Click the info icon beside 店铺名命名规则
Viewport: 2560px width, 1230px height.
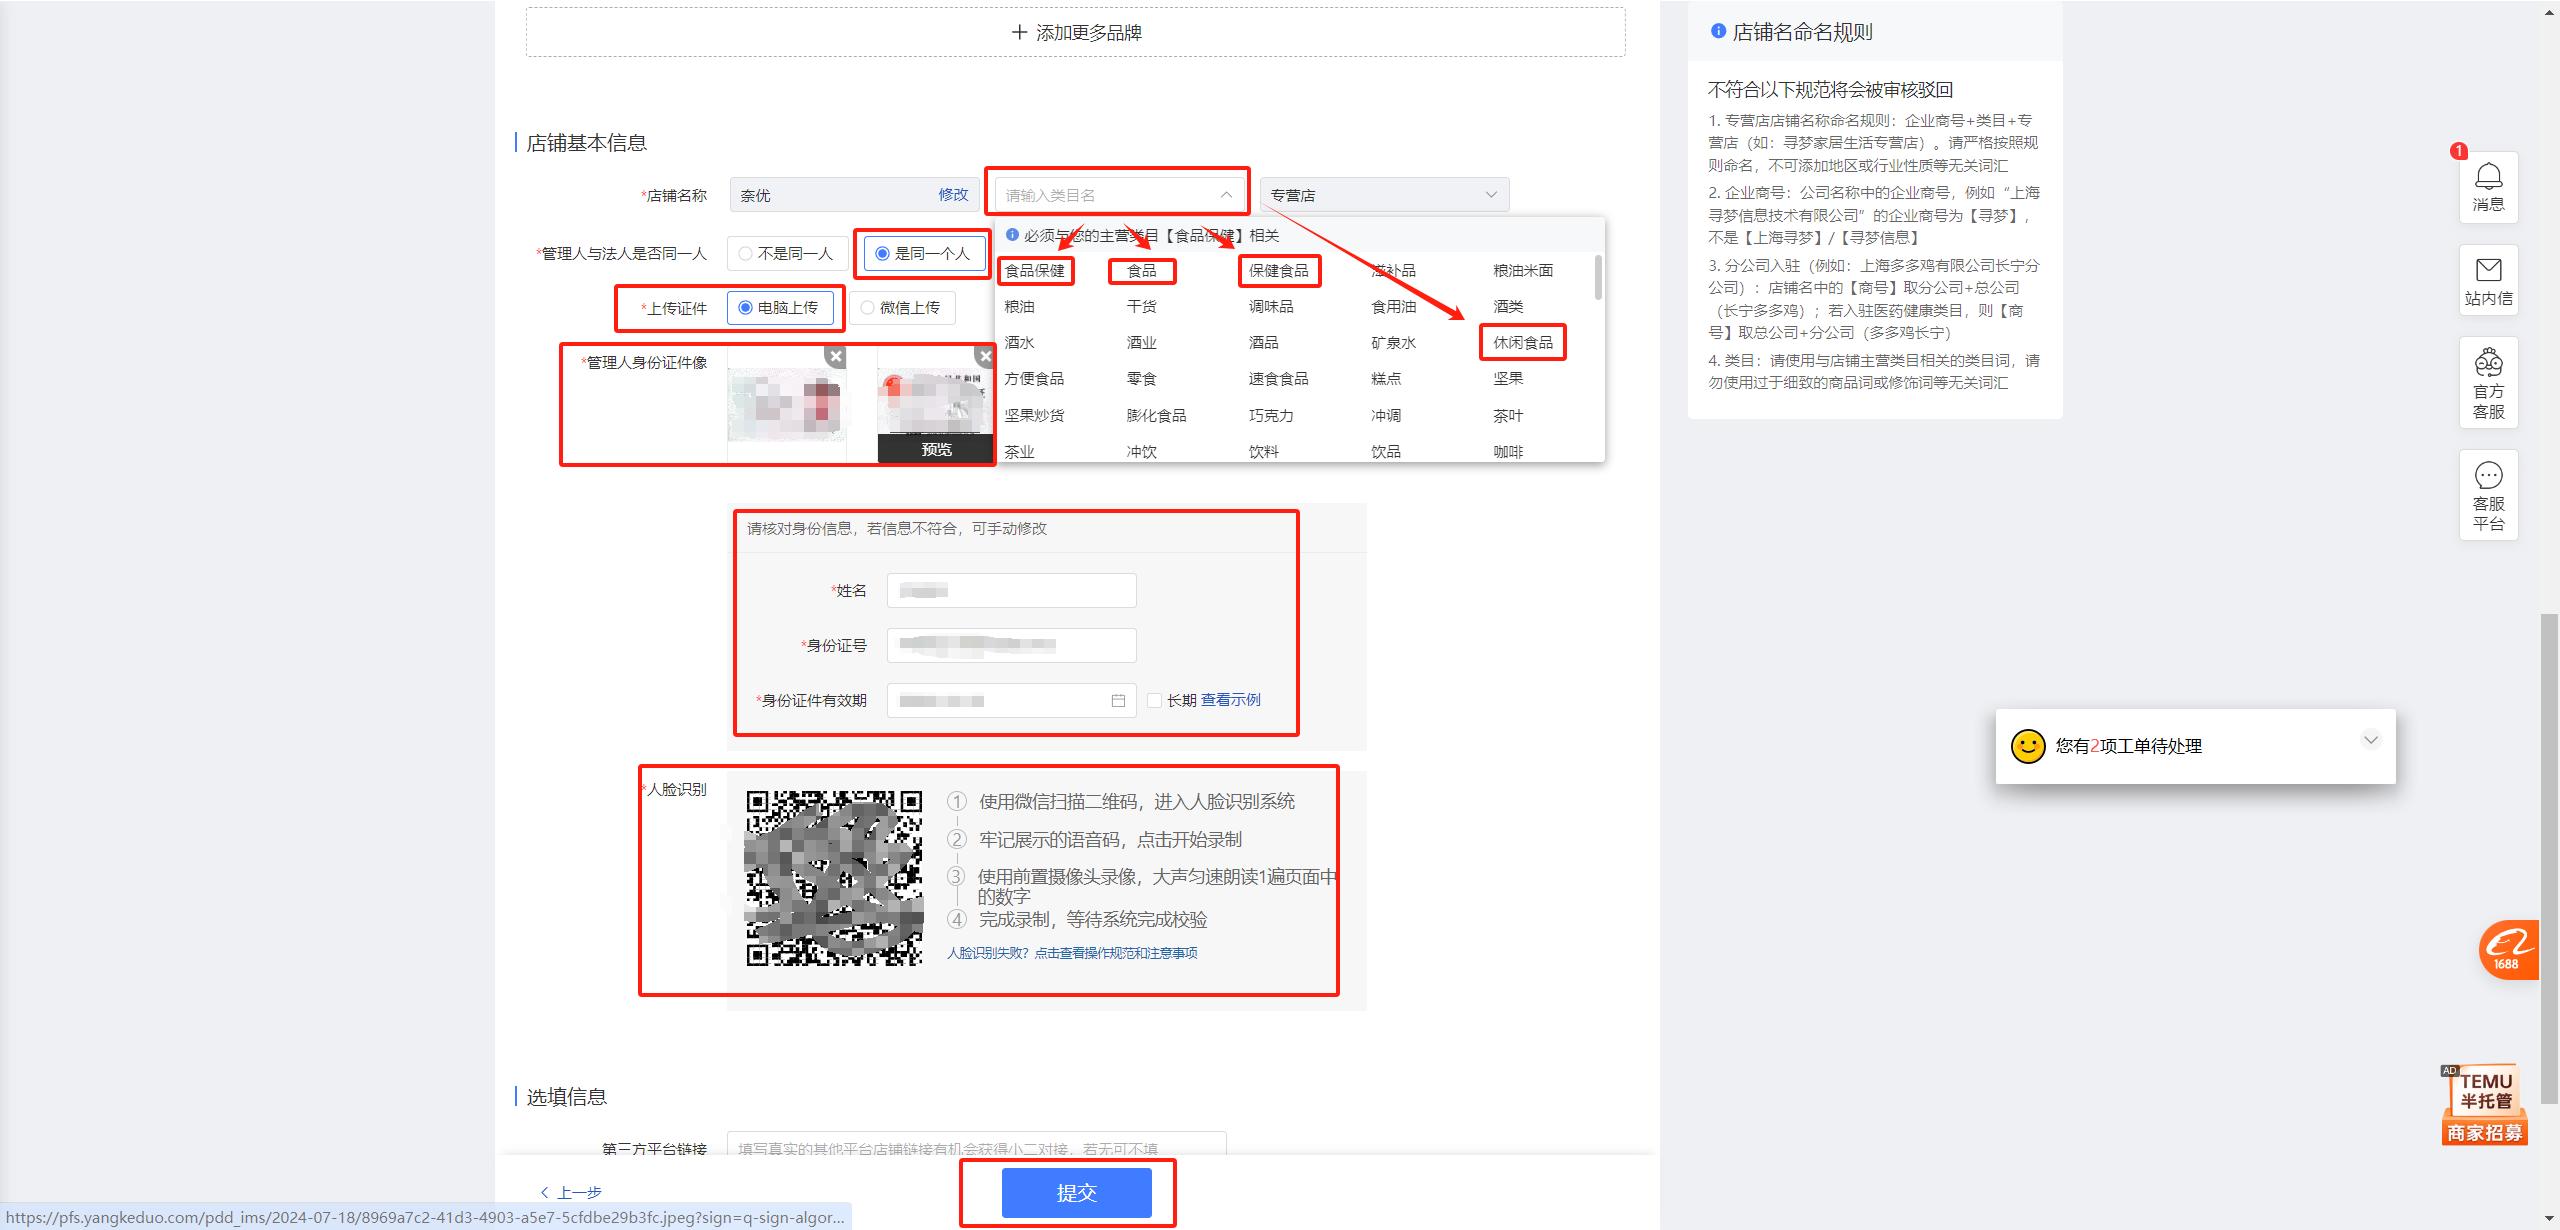[1717, 31]
